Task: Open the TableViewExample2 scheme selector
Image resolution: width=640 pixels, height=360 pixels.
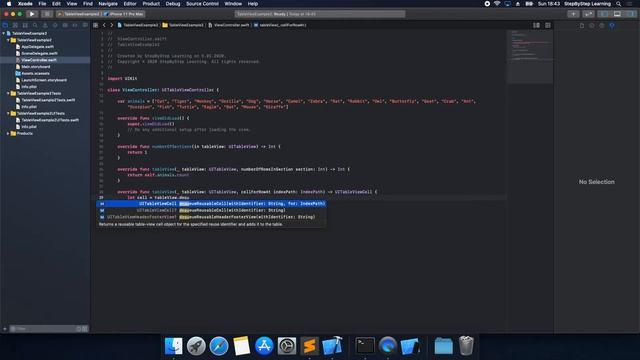Action: (x=78, y=14)
